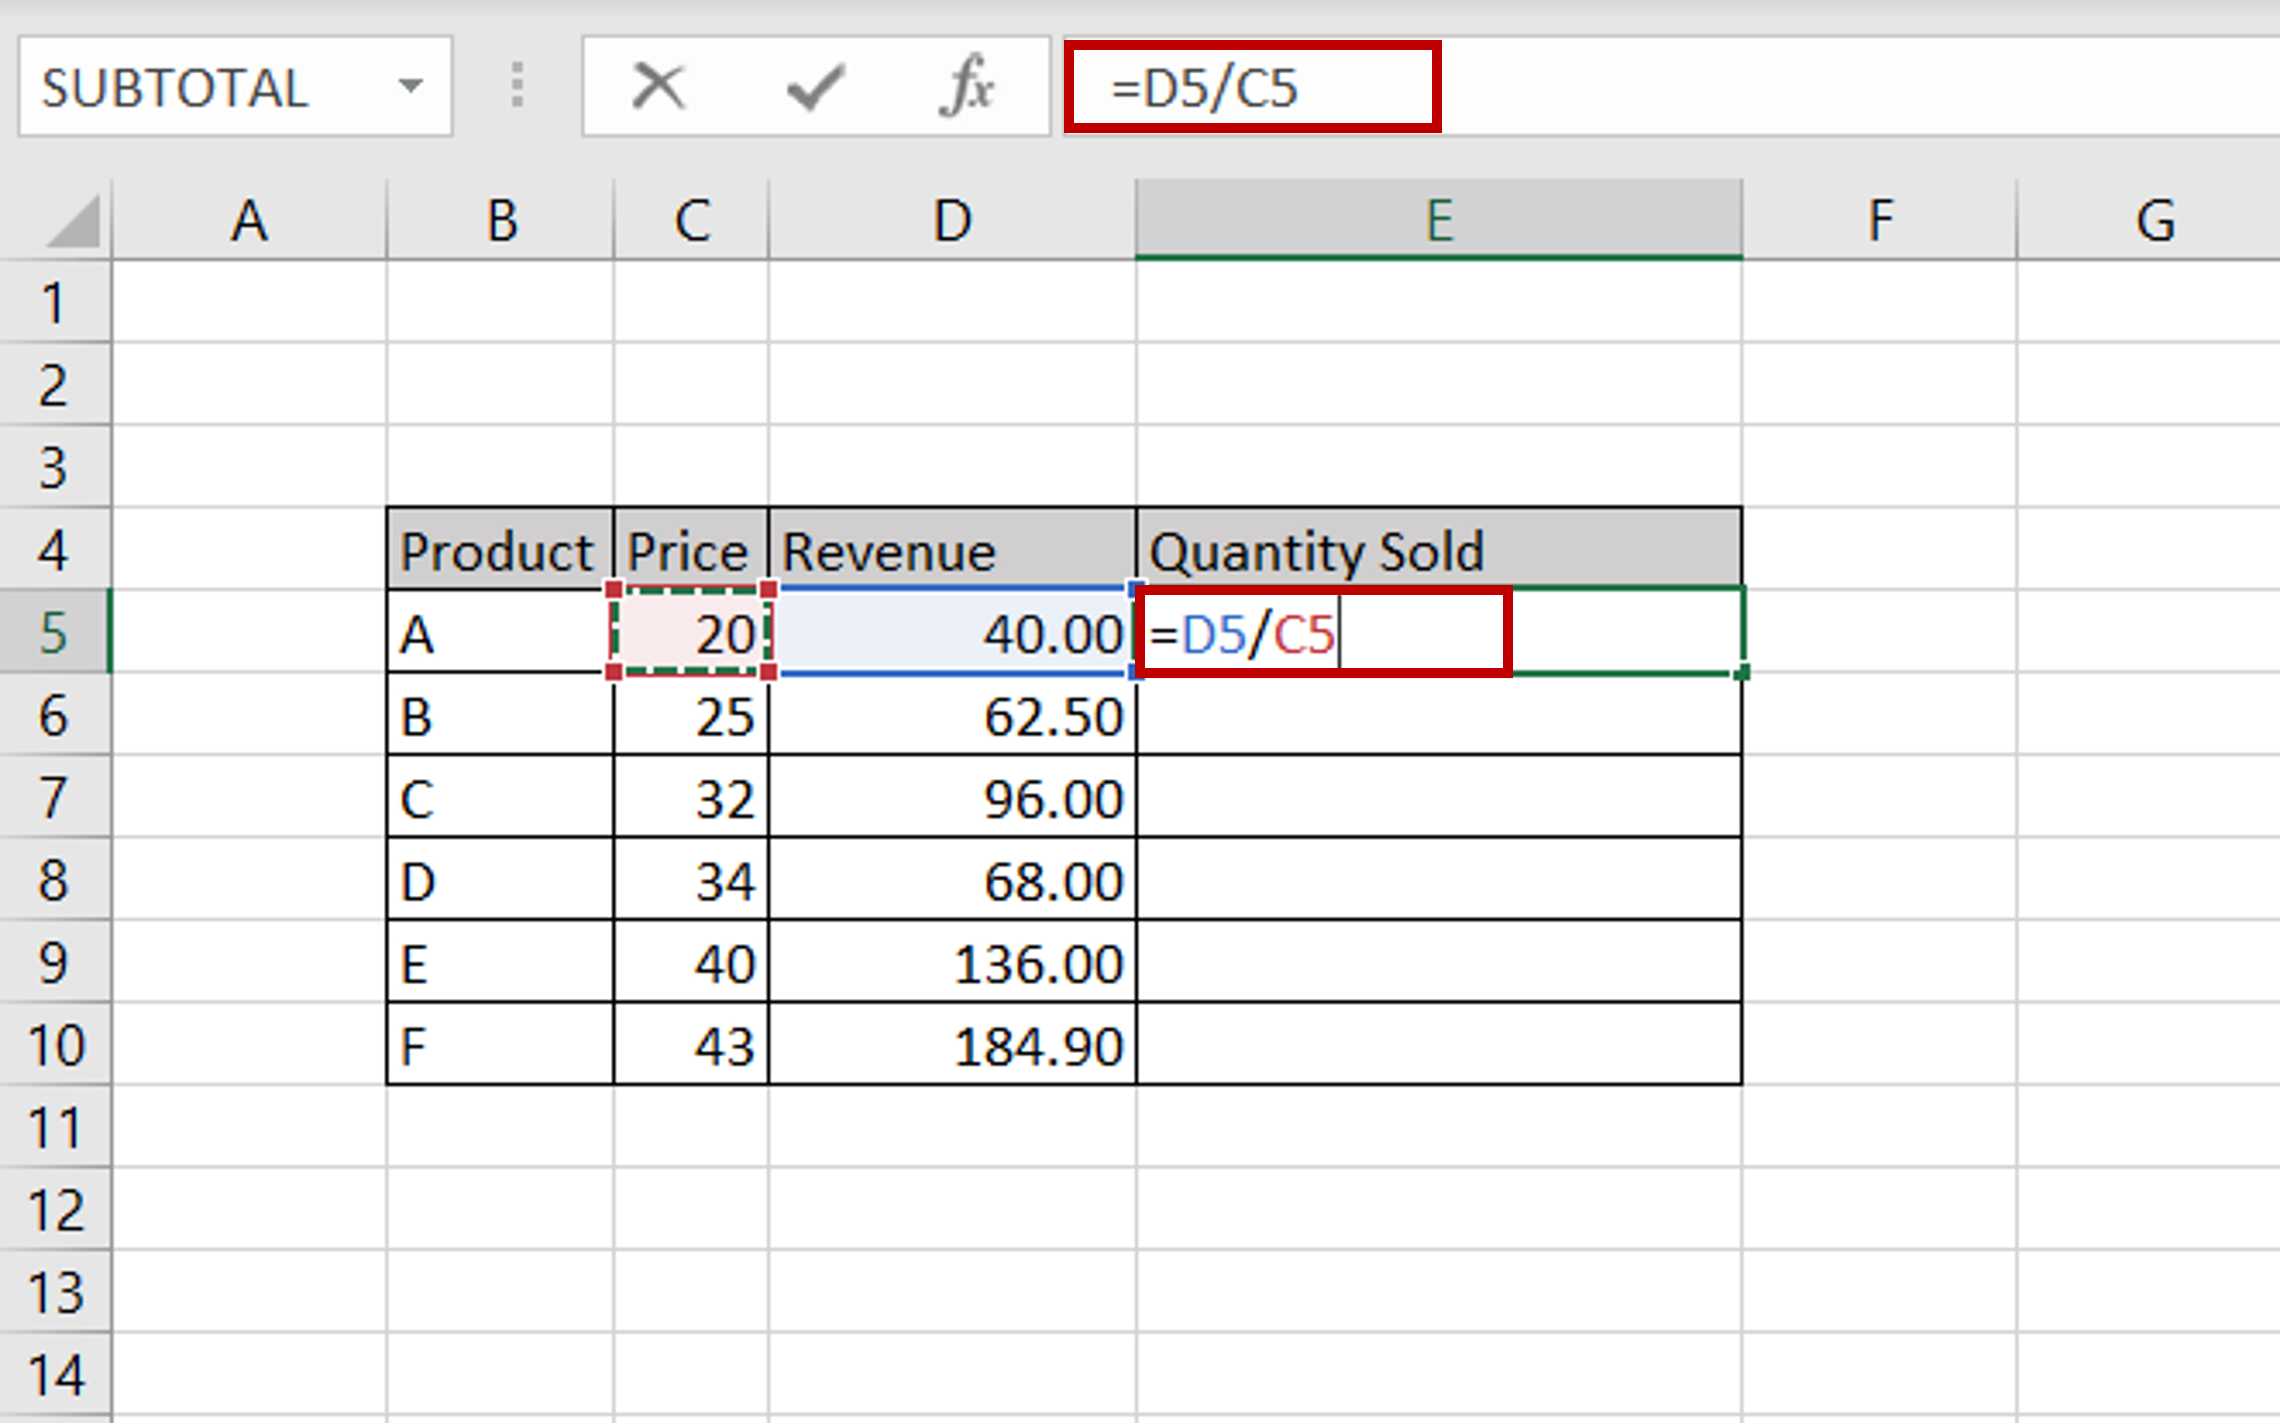Select column D header
This screenshot has width=2280, height=1423.
pyautogui.click(x=952, y=220)
